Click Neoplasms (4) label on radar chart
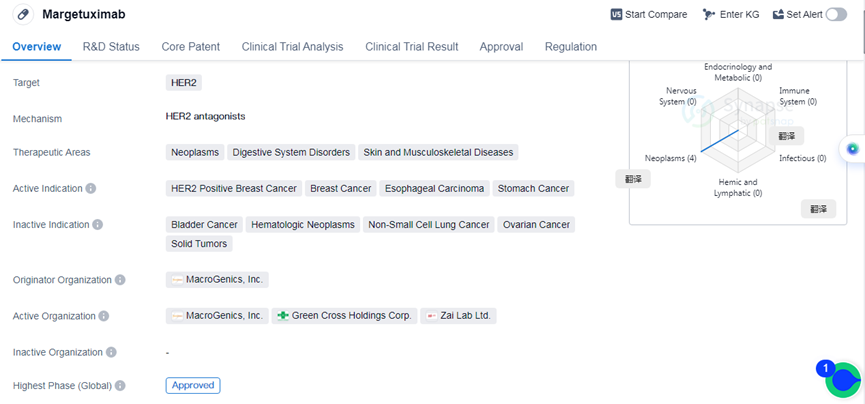Viewport: 865px width, 404px height. coord(671,158)
